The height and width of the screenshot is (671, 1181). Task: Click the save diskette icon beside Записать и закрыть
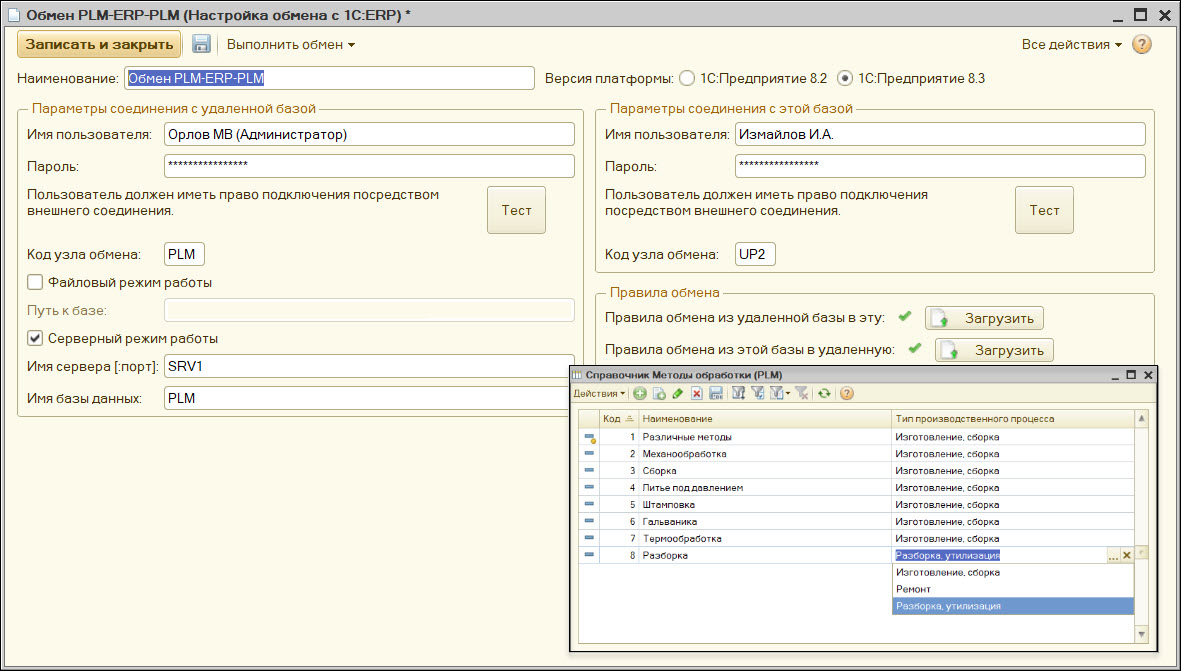pyautogui.click(x=201, y=44)
